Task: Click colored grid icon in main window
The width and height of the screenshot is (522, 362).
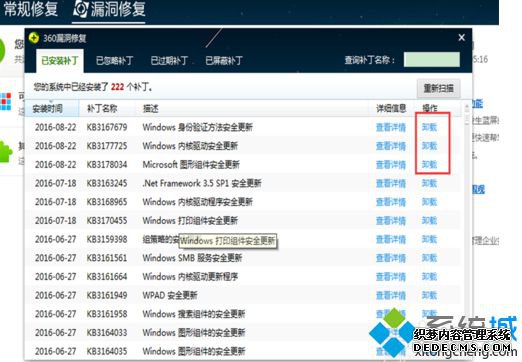Action: pyautogui.click(x=5, y=101)
